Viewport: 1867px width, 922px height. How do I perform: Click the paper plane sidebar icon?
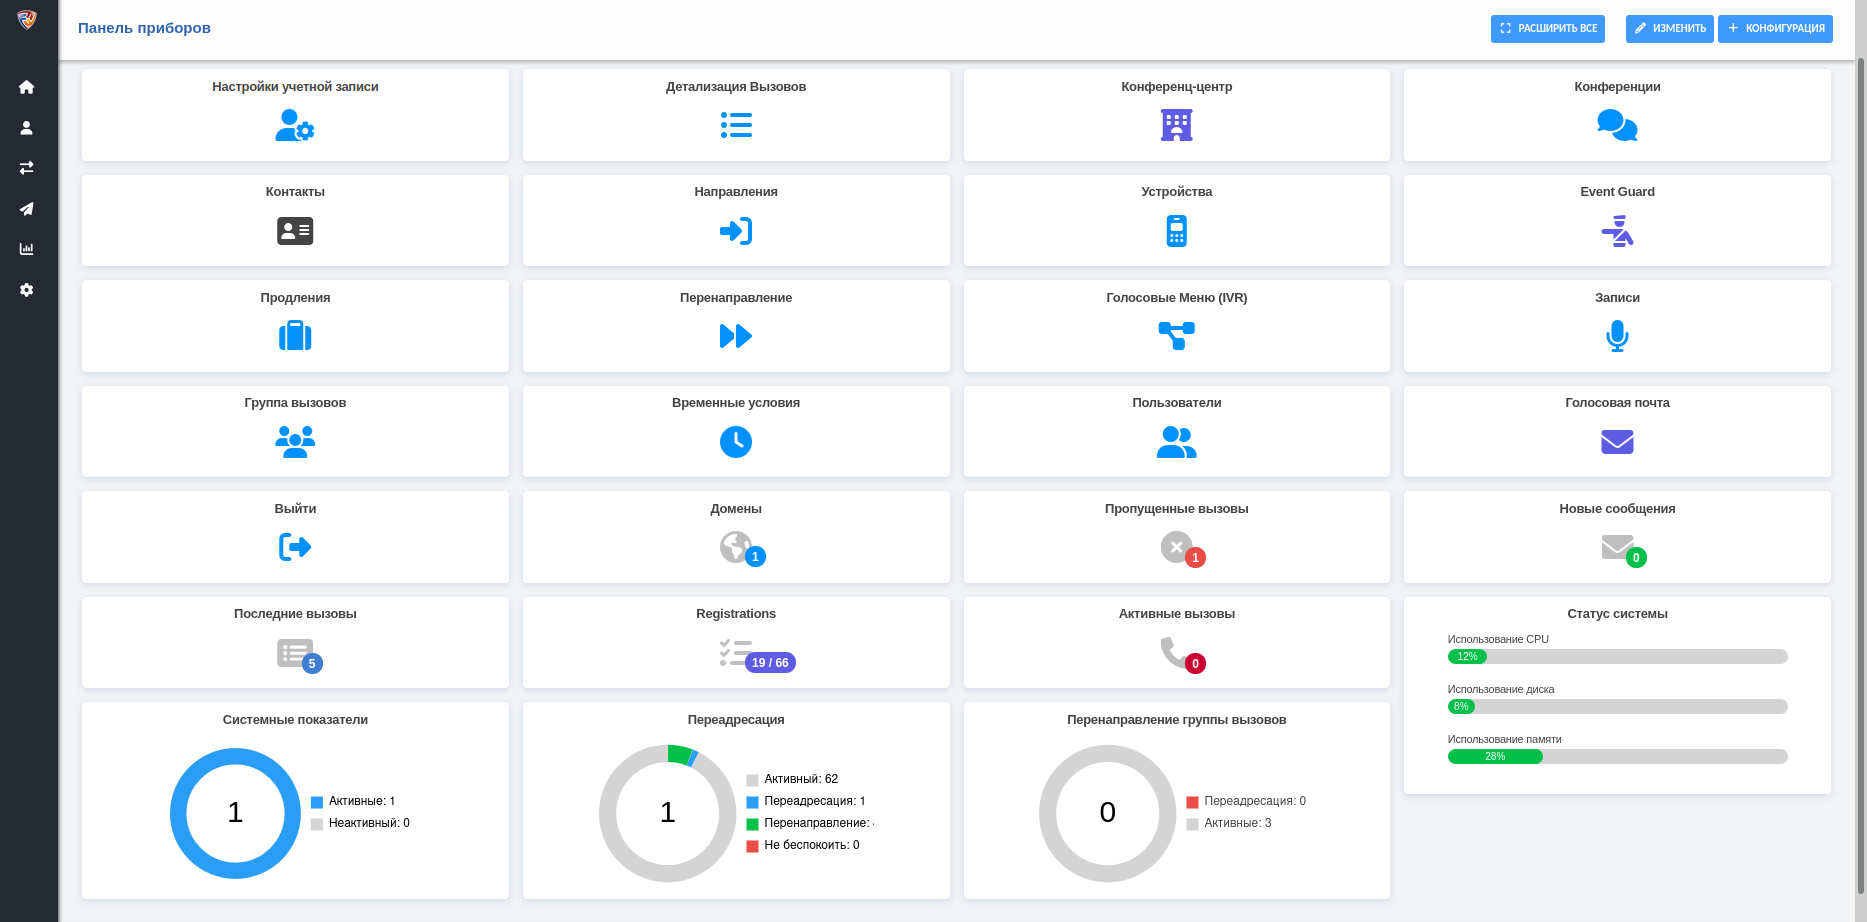tap(27, 209)
